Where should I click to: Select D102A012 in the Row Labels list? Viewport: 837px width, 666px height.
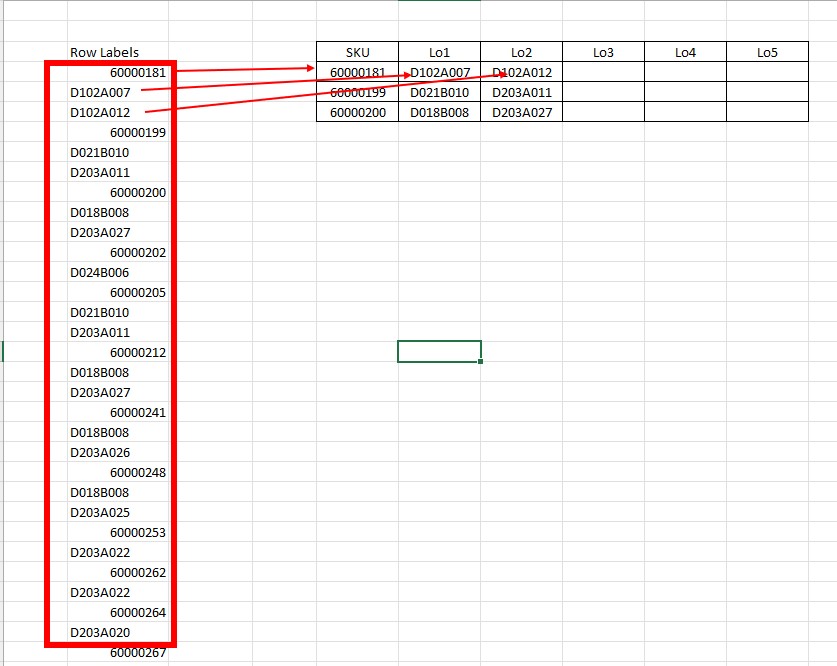117,112
